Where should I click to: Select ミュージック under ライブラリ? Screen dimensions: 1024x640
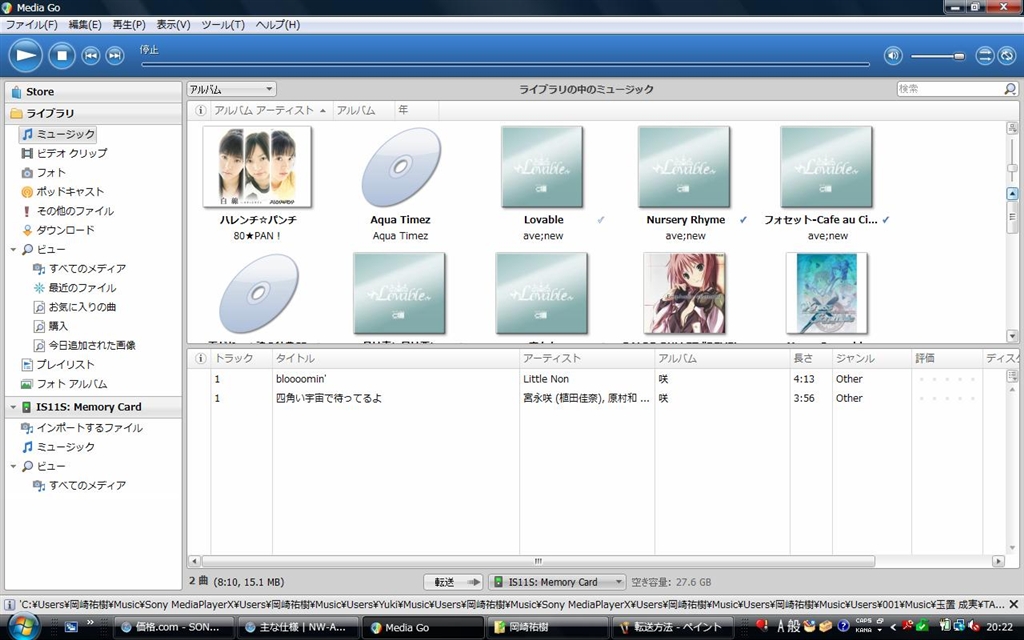pos(58,134)
